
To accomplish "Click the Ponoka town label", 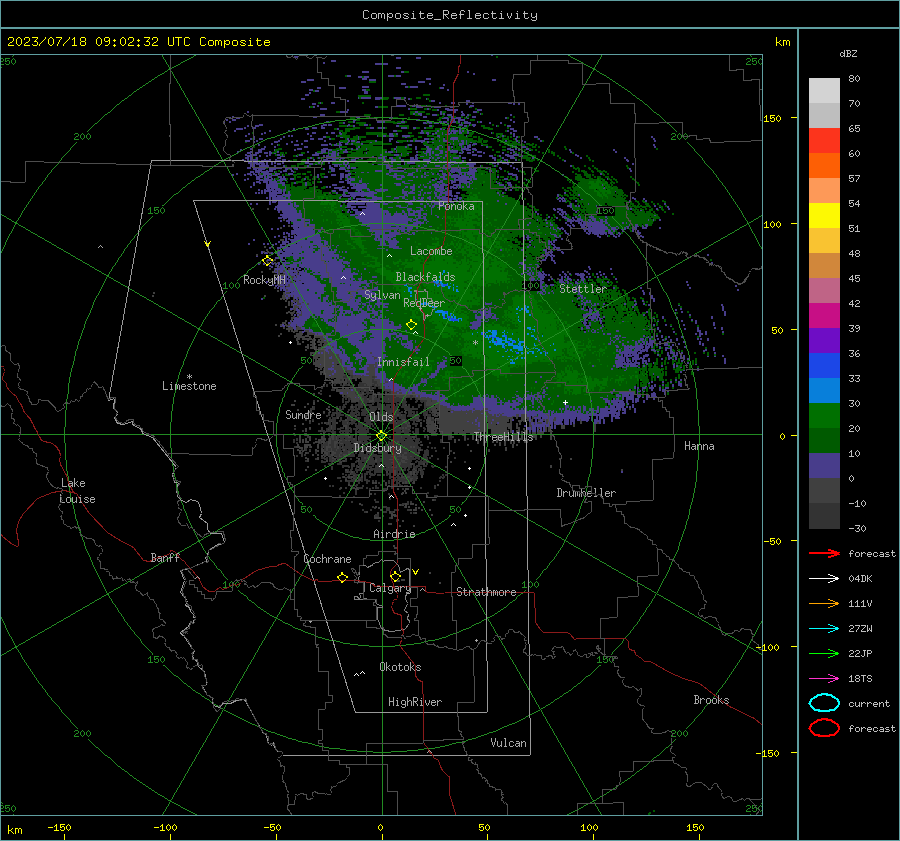I will click(456, 206).
